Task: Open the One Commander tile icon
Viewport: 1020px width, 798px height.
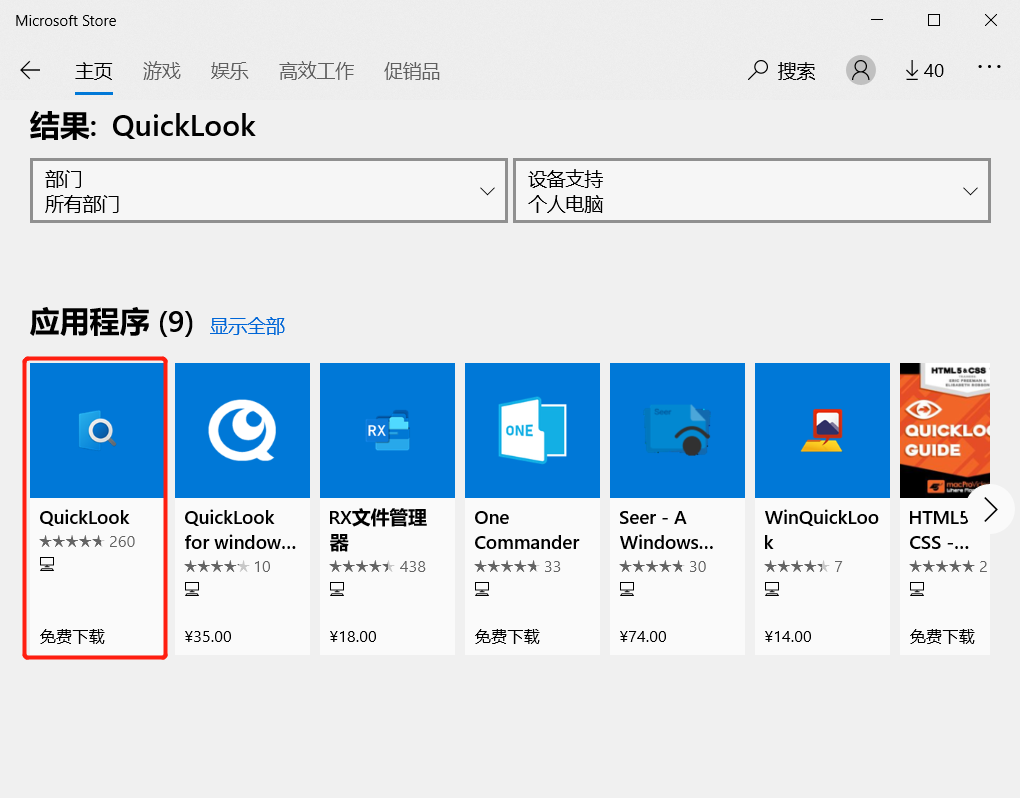Action: click(532, 431)
